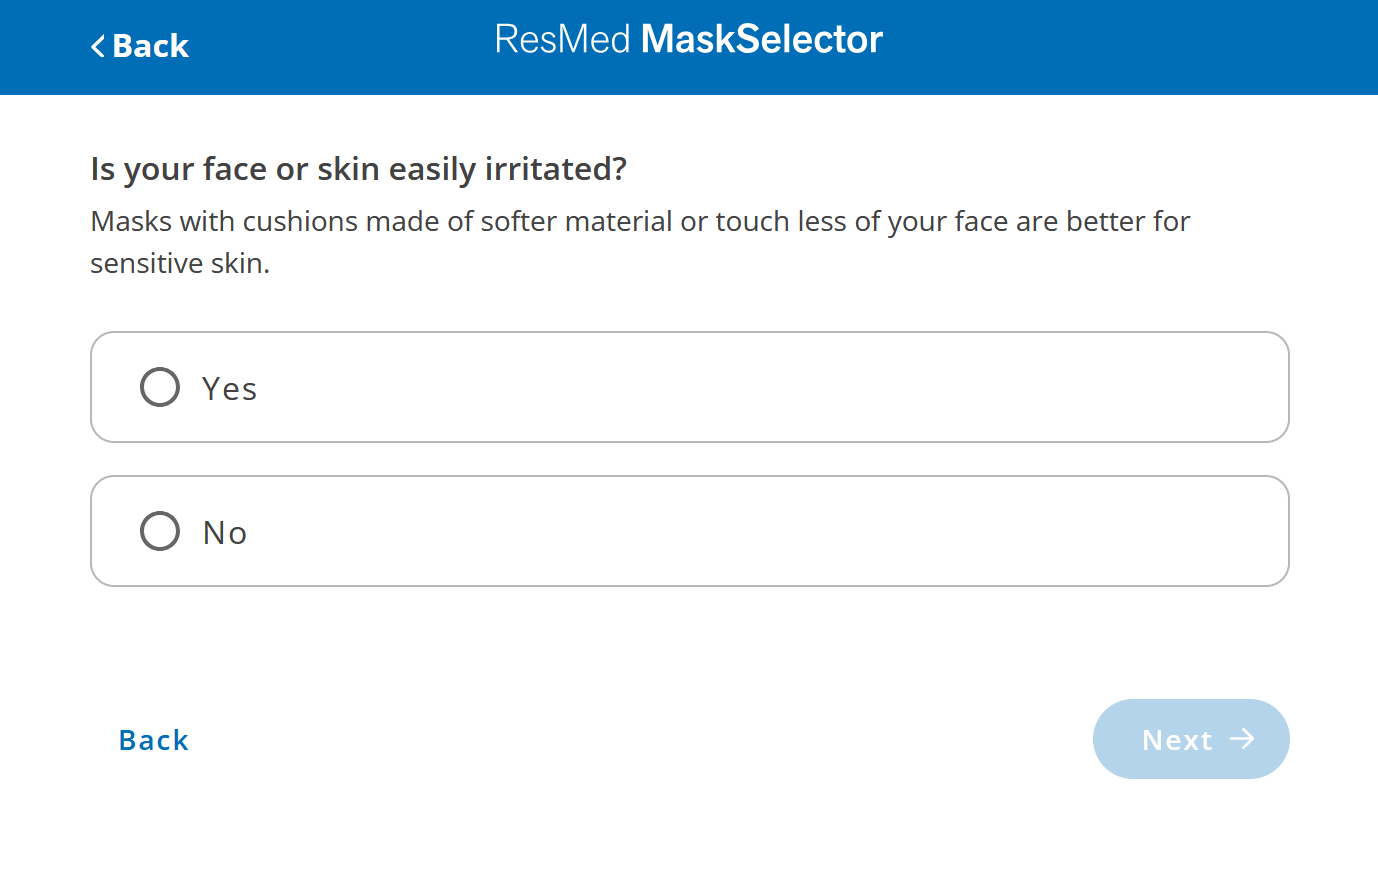1378x875 pixels.
Task: Advance the survey using the Next arrow
Action: (x=1190, y=739)
